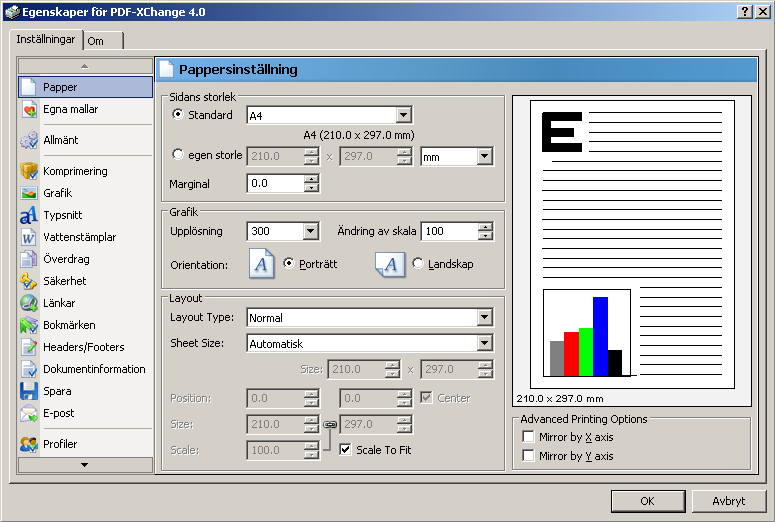Open the Sheet Size Automatisk dropdown

484,343
